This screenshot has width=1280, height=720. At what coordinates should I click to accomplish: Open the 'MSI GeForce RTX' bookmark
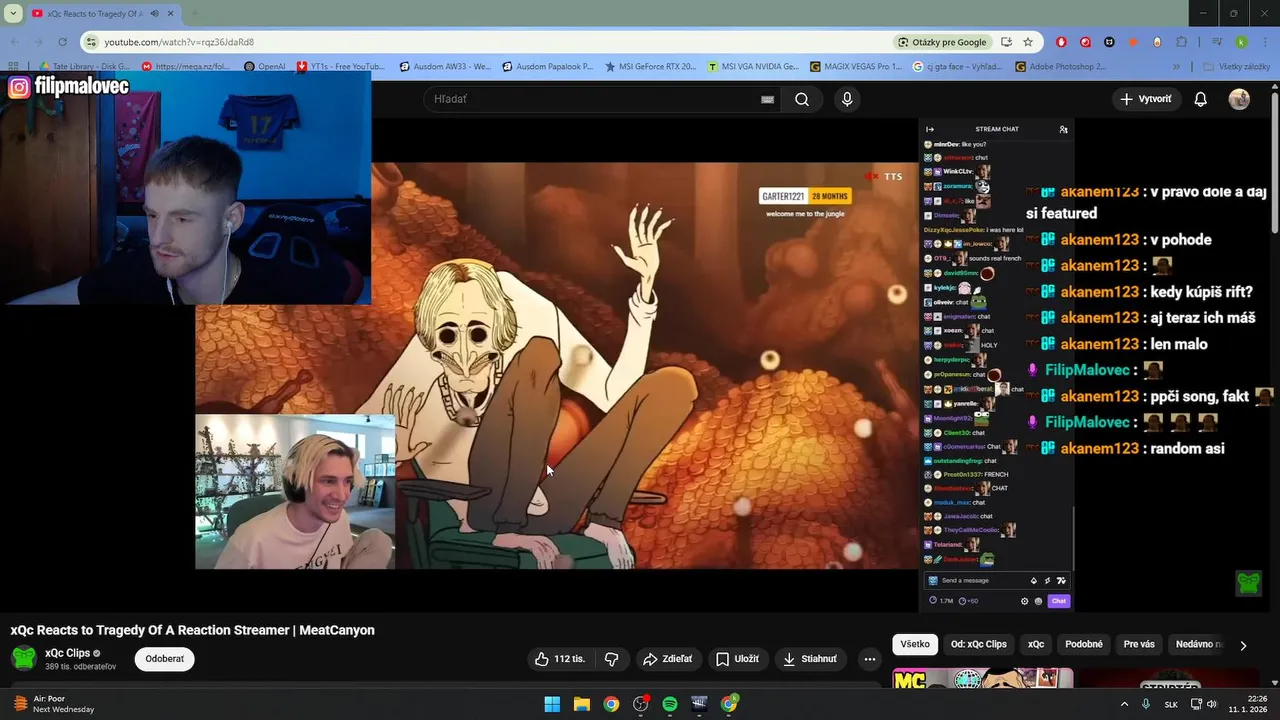click(x=650, y=67)
